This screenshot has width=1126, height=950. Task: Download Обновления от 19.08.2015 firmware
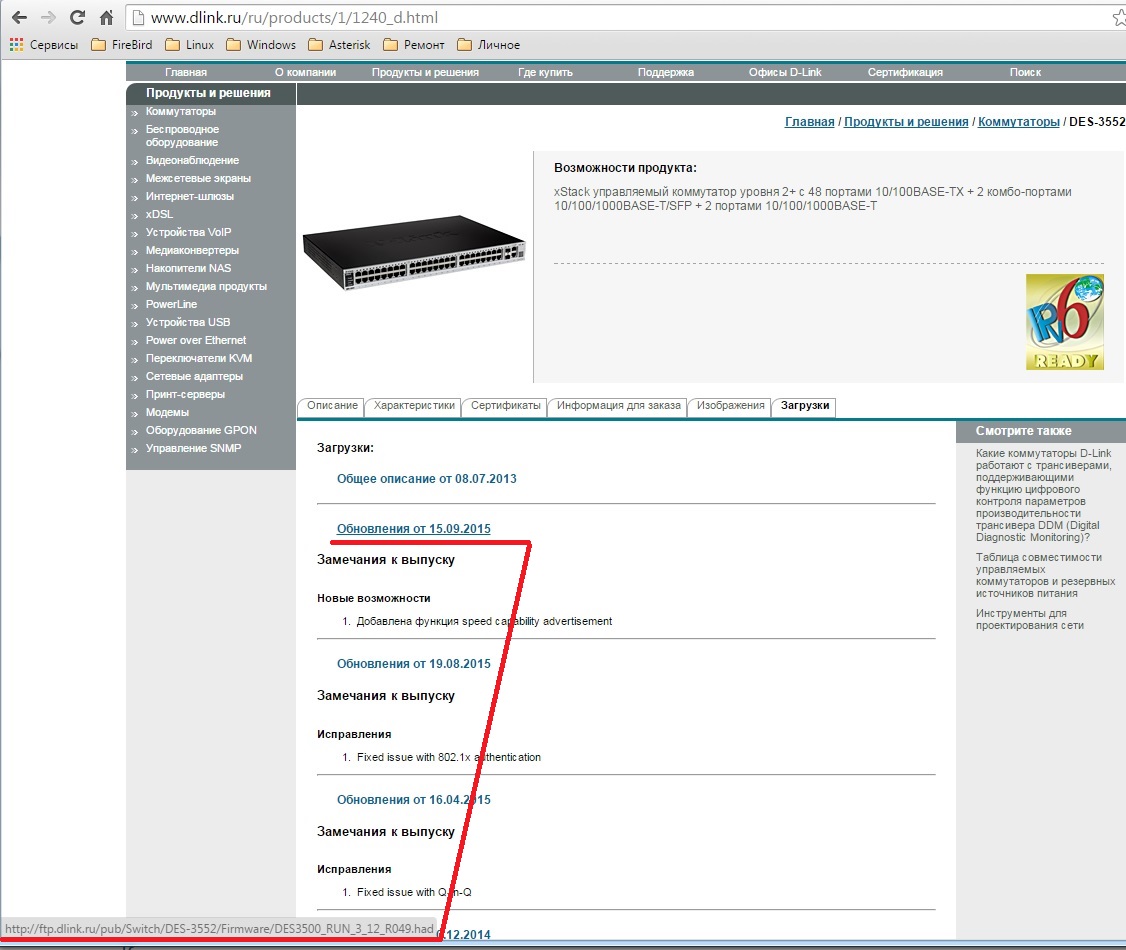point(414,664)
